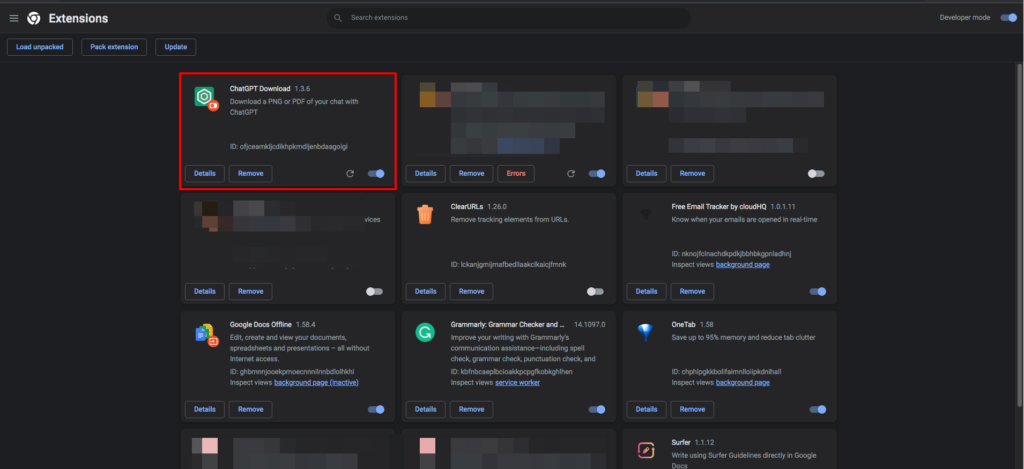The width and height of the screenshot is (1024, 469).
Task: Open Details for Google Docs Offline
Action: (x=204, y=410)
